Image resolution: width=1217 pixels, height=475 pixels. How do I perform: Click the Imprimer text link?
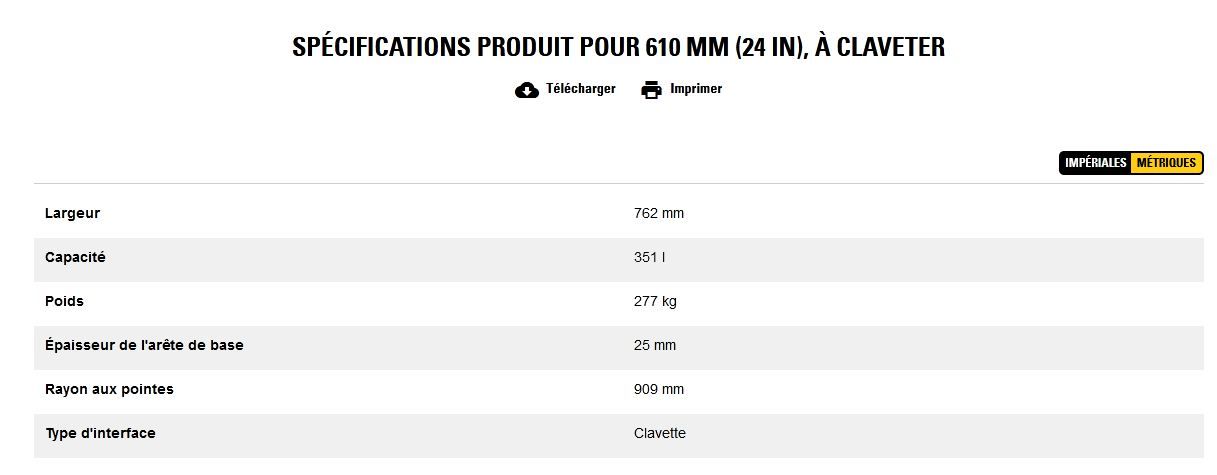click(x=696, y=89)
